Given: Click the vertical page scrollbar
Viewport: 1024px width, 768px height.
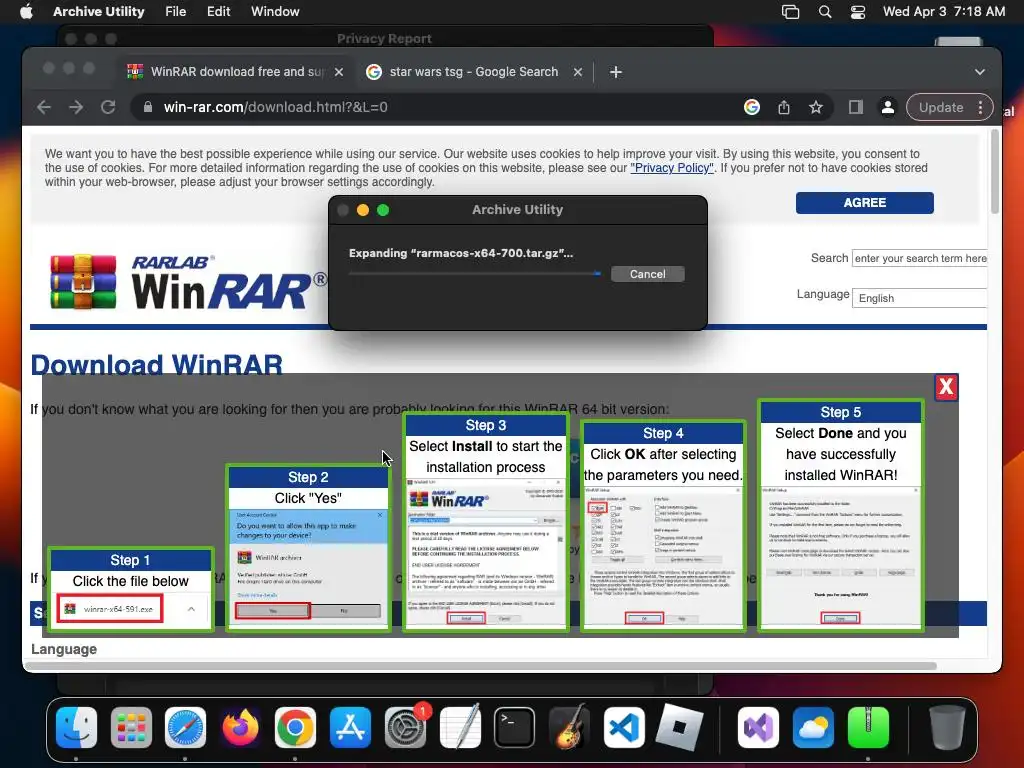Looking at the screenshot, I should 995,171.
